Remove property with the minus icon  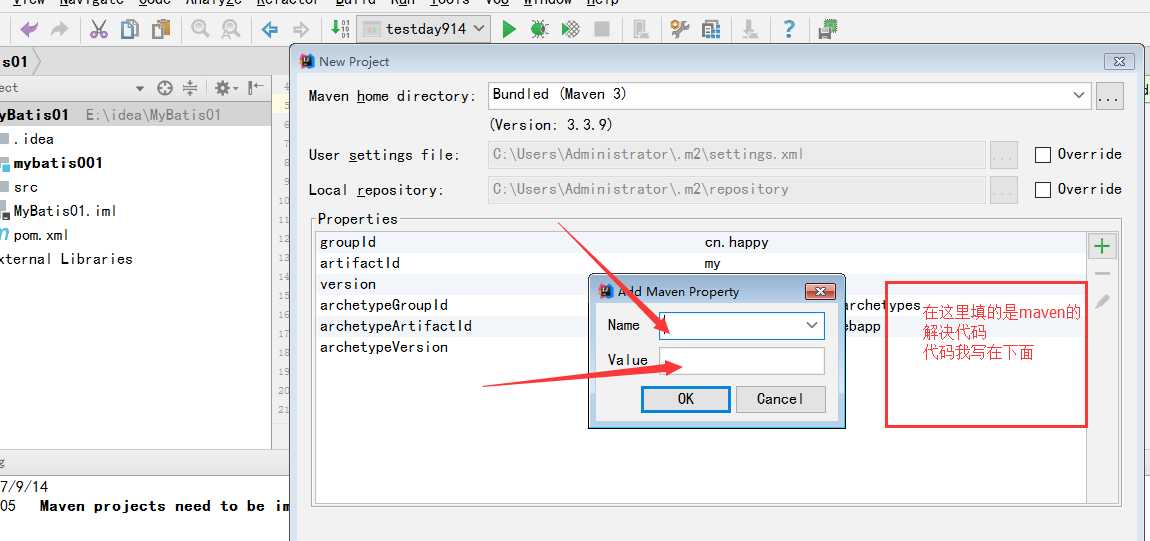[x=1102, y=273]
